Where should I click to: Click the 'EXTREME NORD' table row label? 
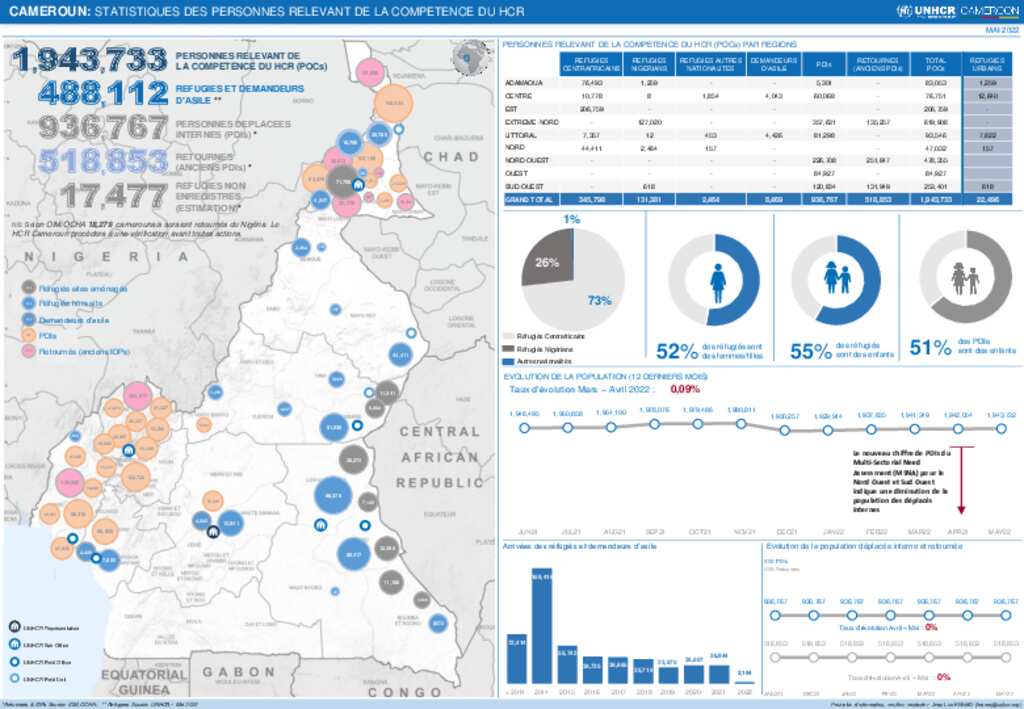(x=531, y=122)
